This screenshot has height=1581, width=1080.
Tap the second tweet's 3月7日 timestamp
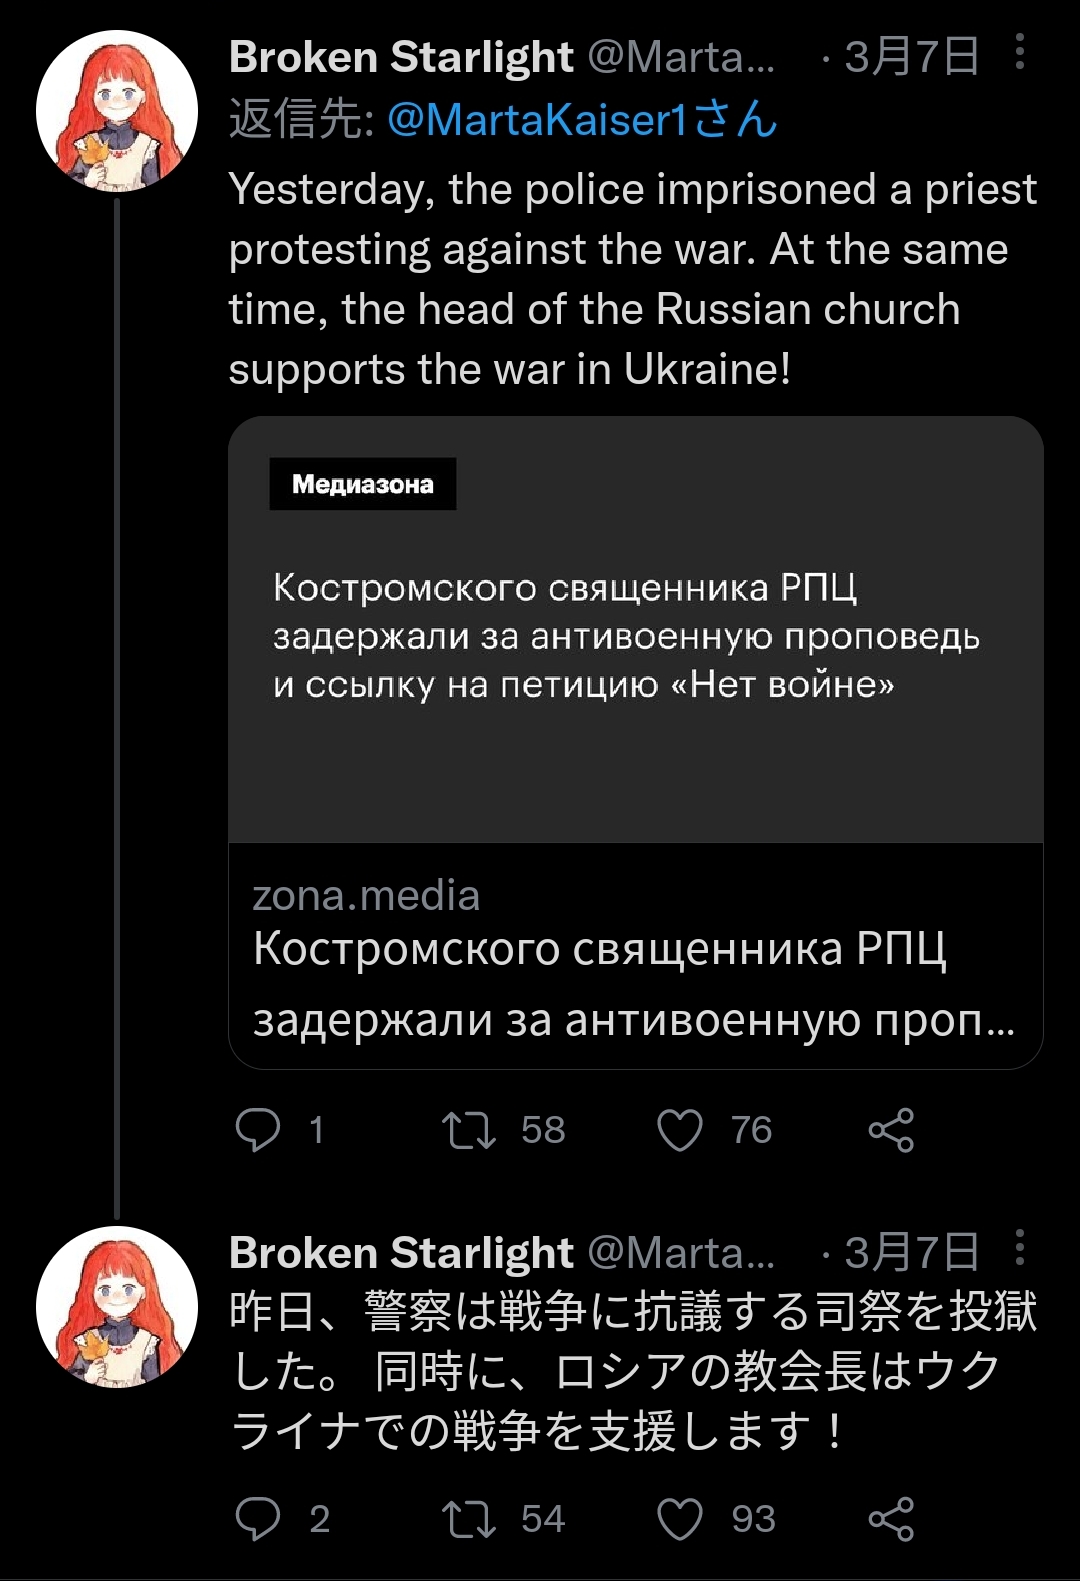tap(911, 1253)
